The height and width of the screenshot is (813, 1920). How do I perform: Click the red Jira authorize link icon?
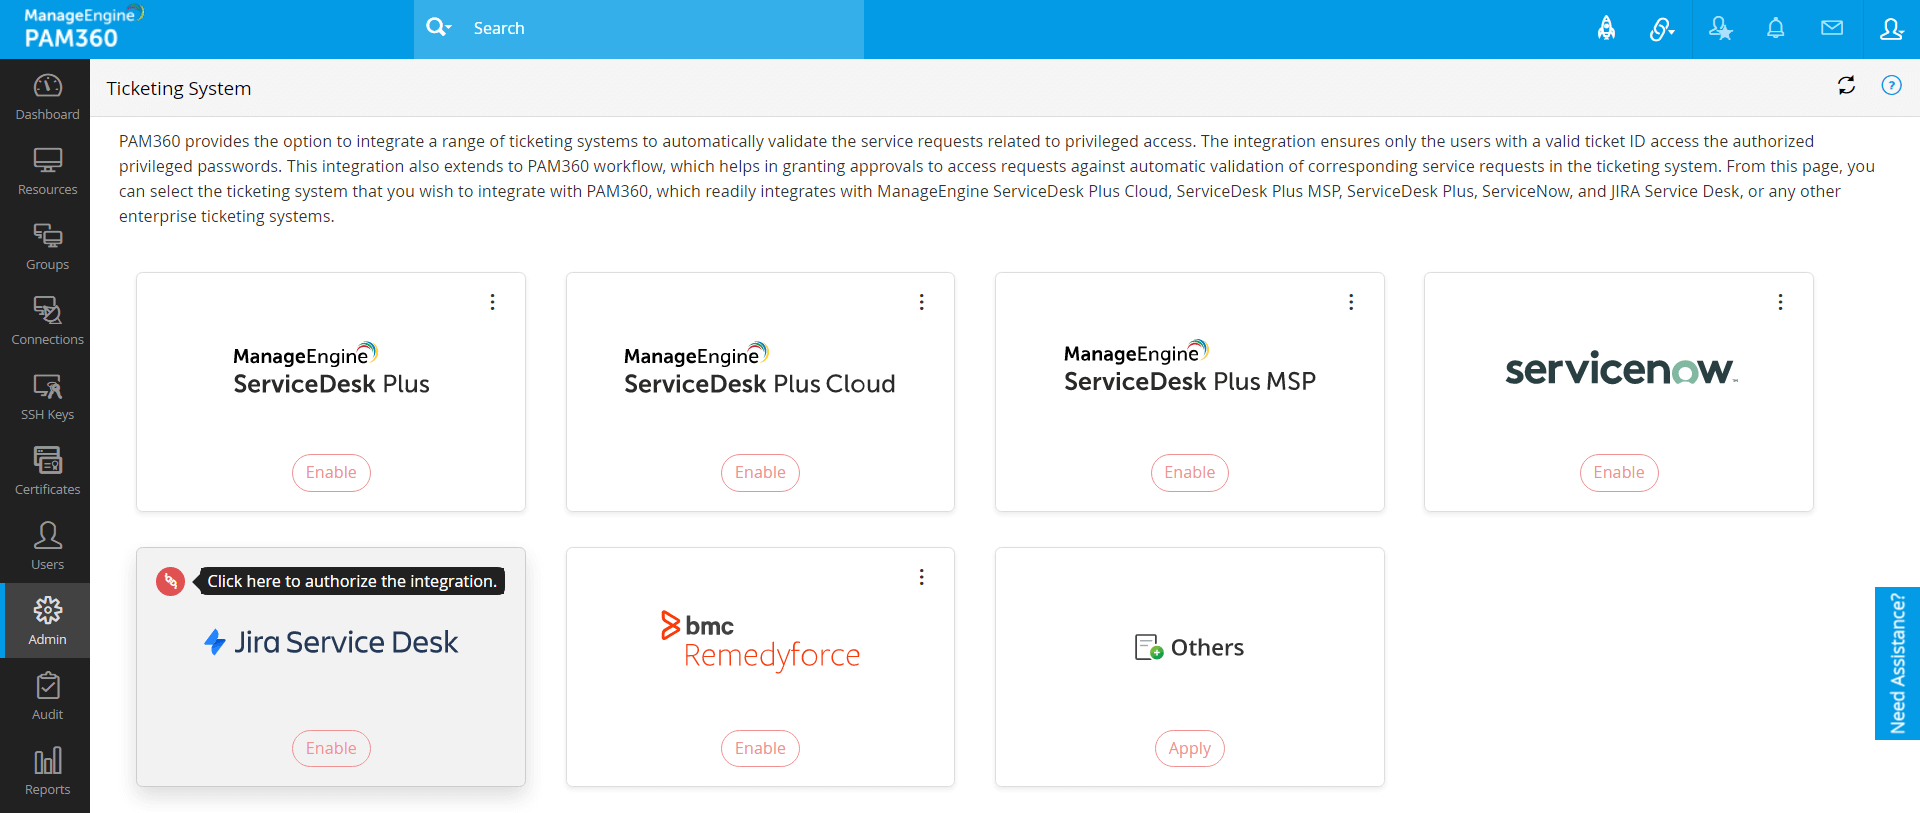[170, 581]
